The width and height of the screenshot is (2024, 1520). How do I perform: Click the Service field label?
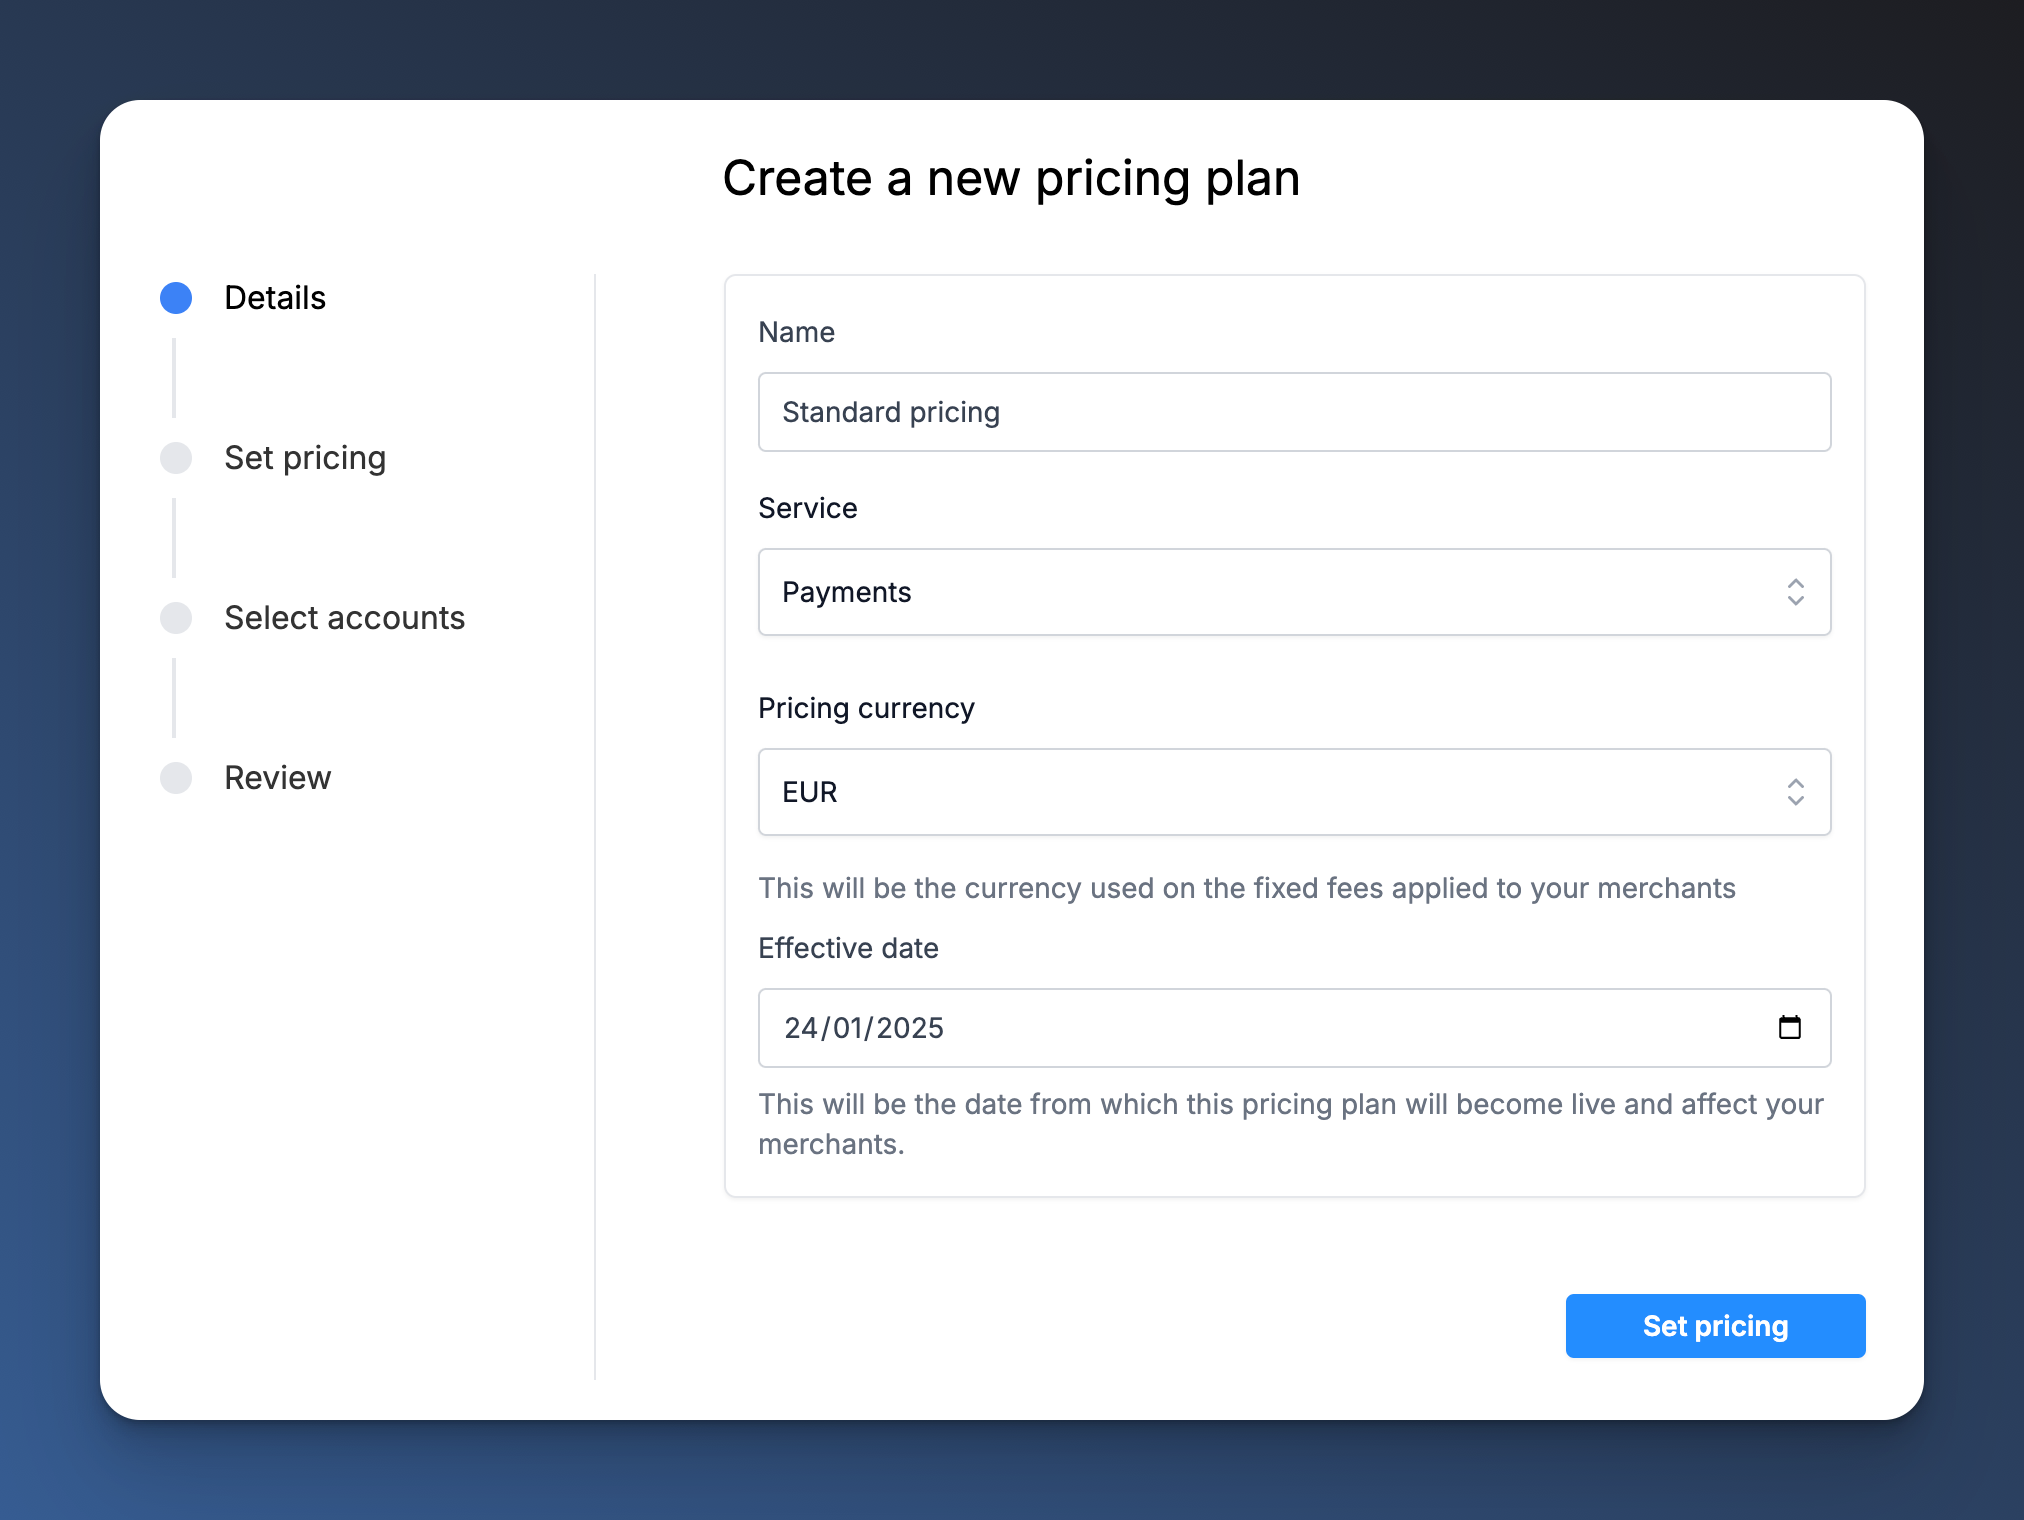(x=808, y=508)
